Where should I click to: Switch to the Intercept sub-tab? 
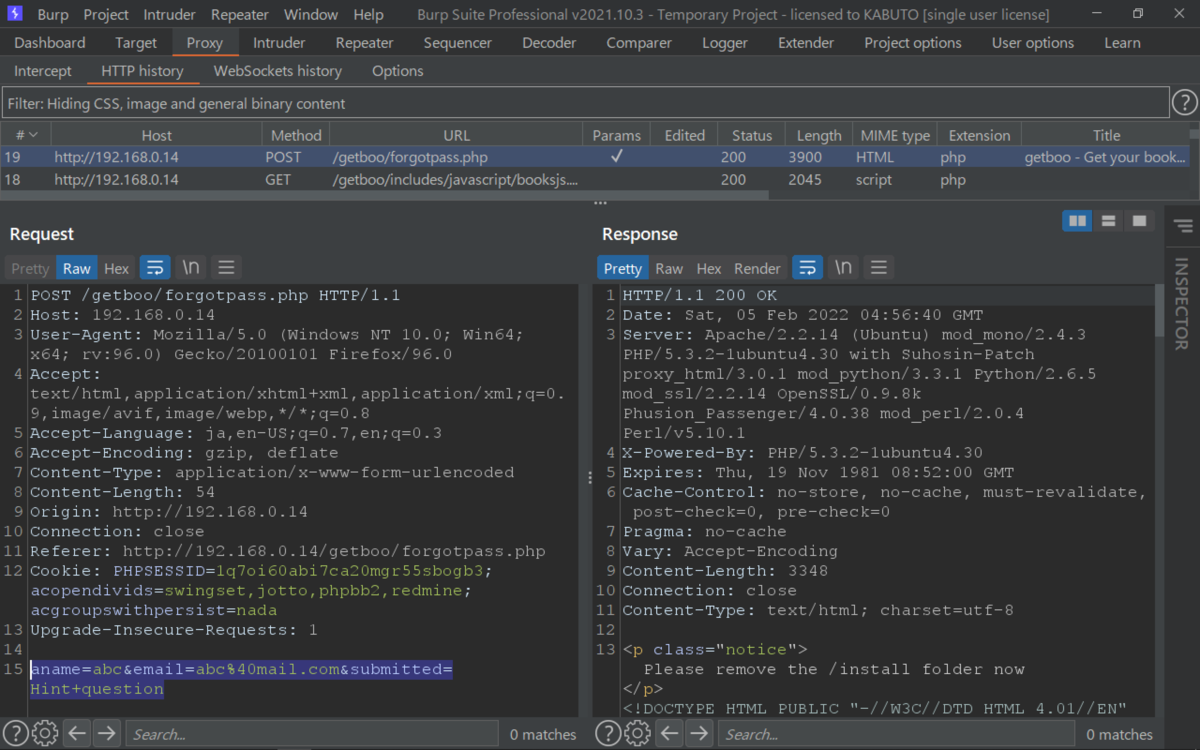point(43,71)
